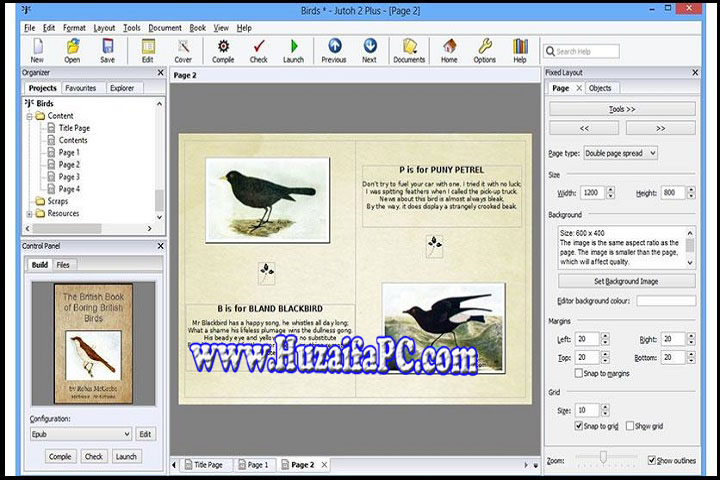
Task: Click the << previous page button
Action: (x=584, y=128)
